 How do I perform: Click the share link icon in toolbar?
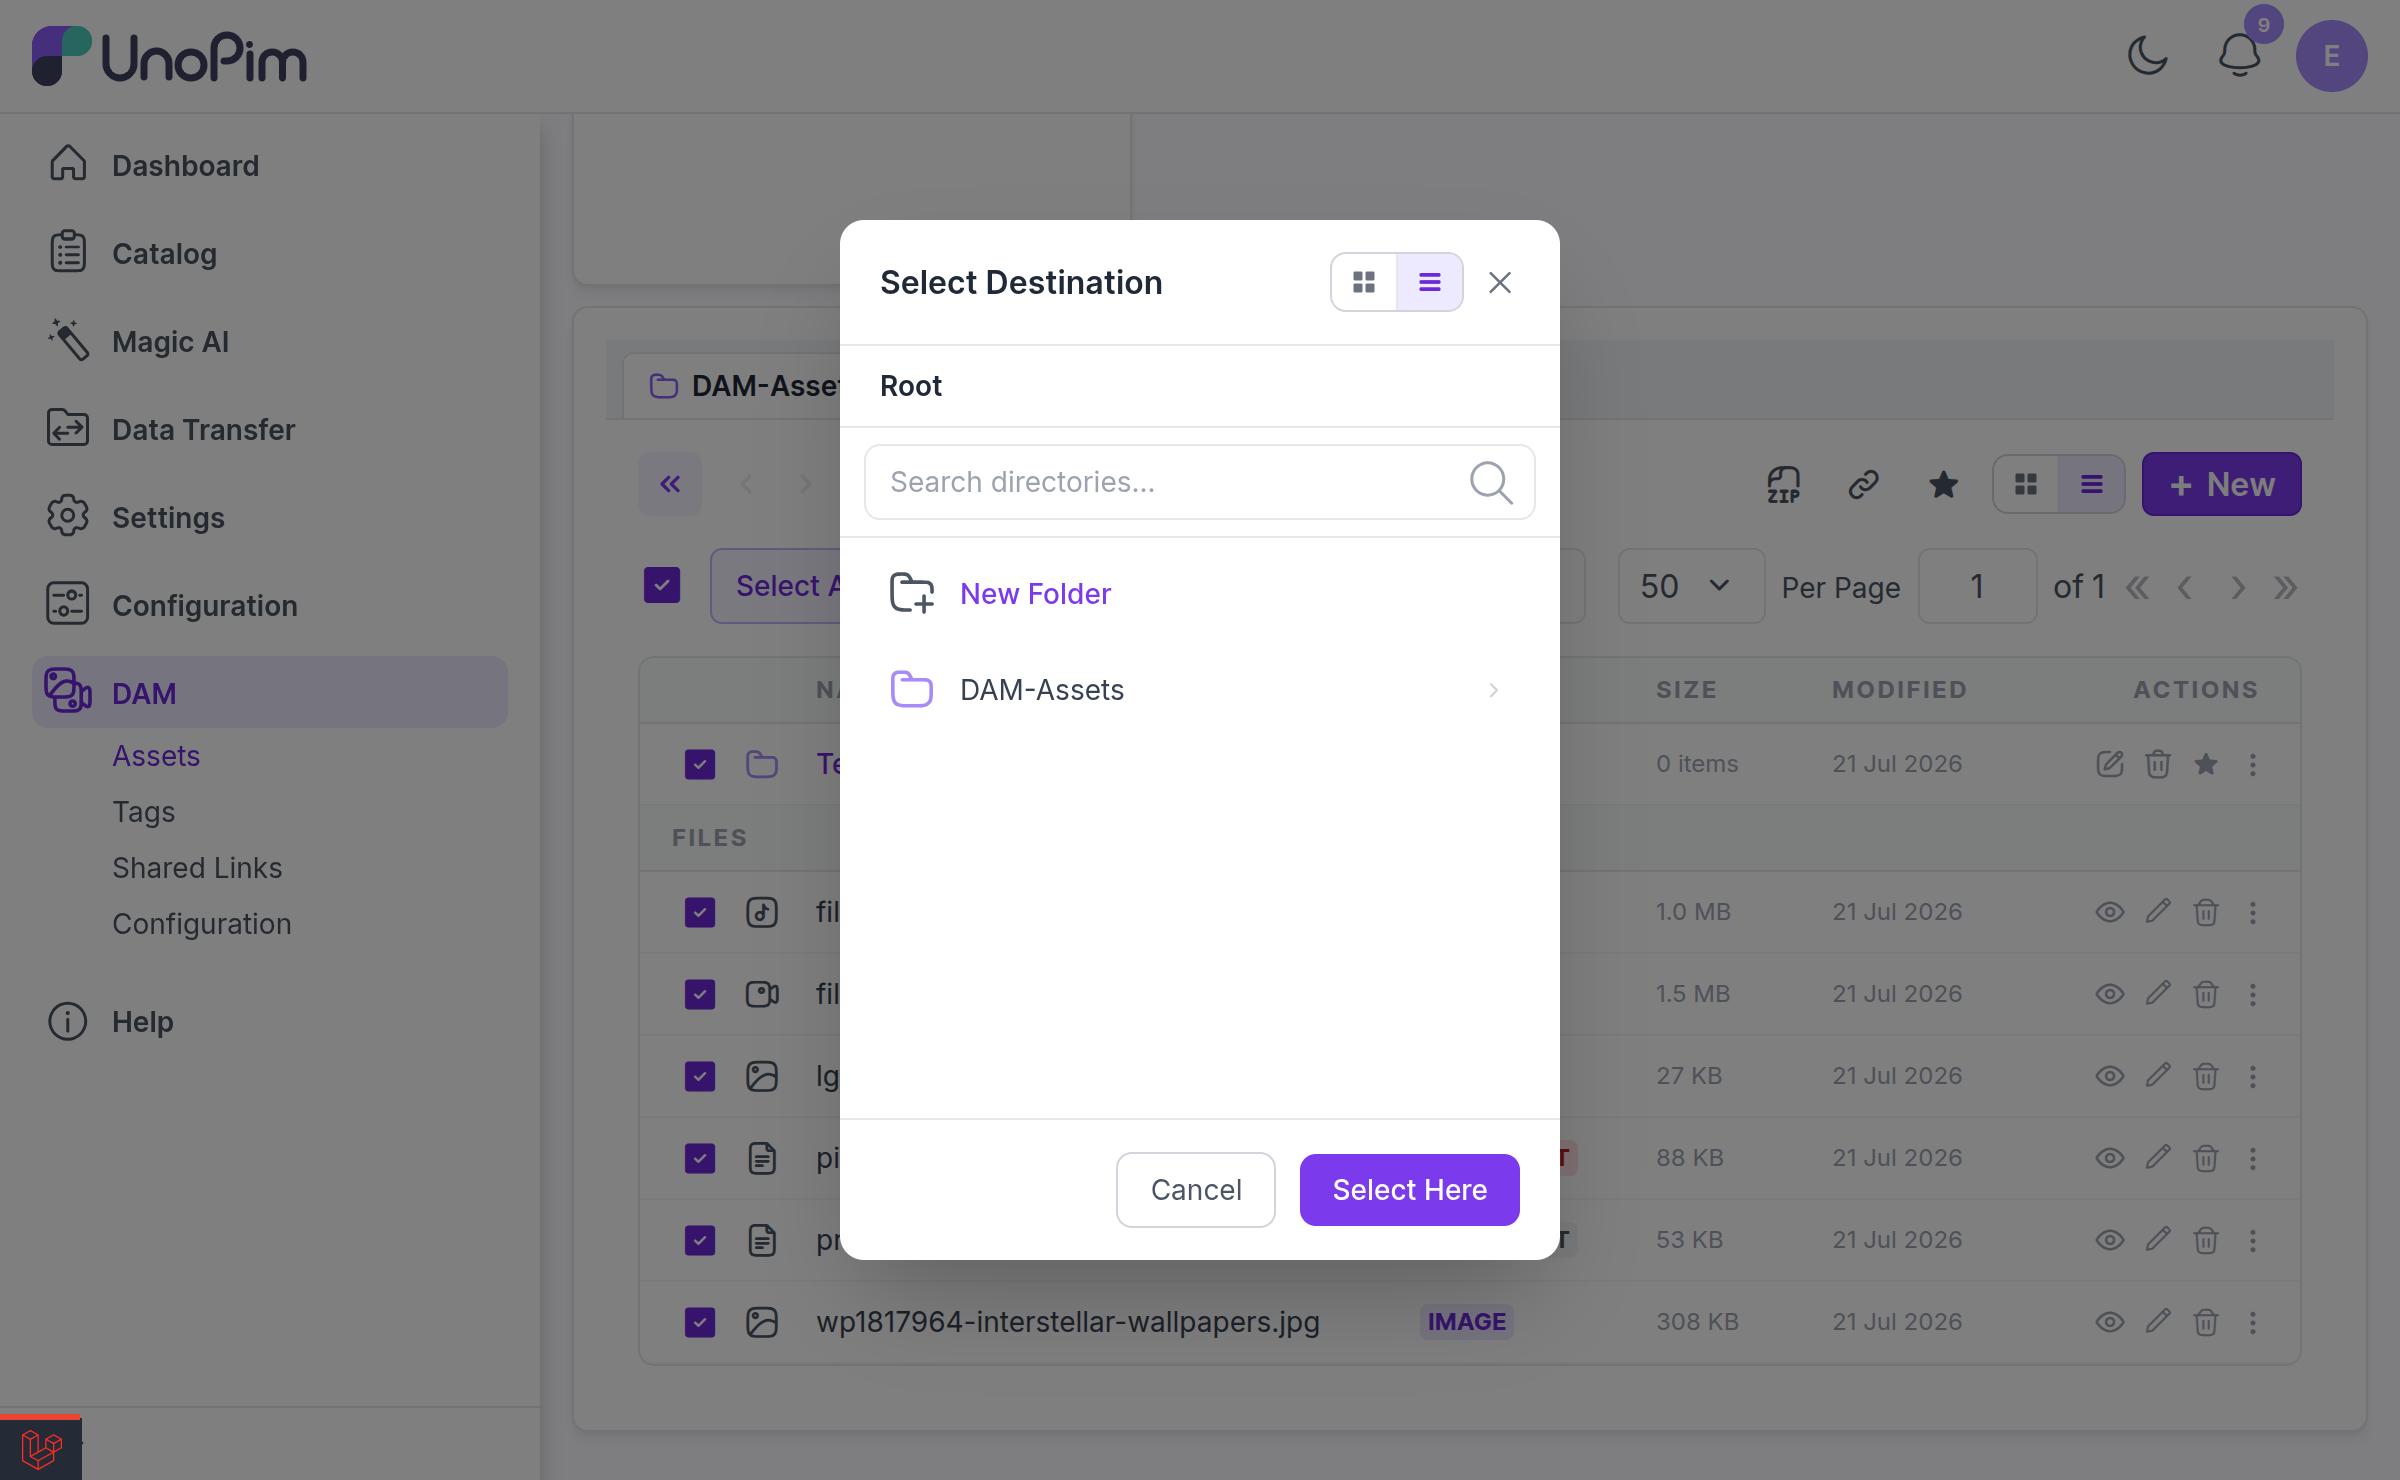coord(1864,485)
